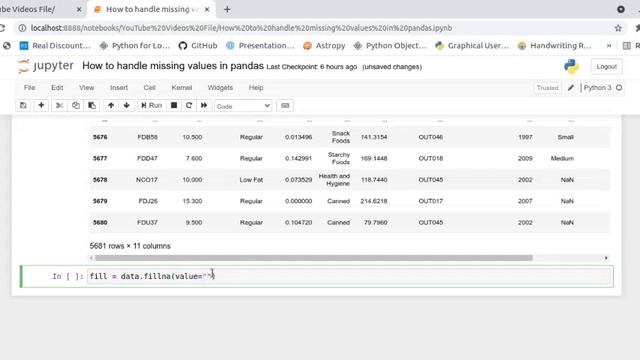Image resolution: width=640 pixels, height=360 pixels.
Task: Click the Jupyter logo
Action: [x=46, y=66]
